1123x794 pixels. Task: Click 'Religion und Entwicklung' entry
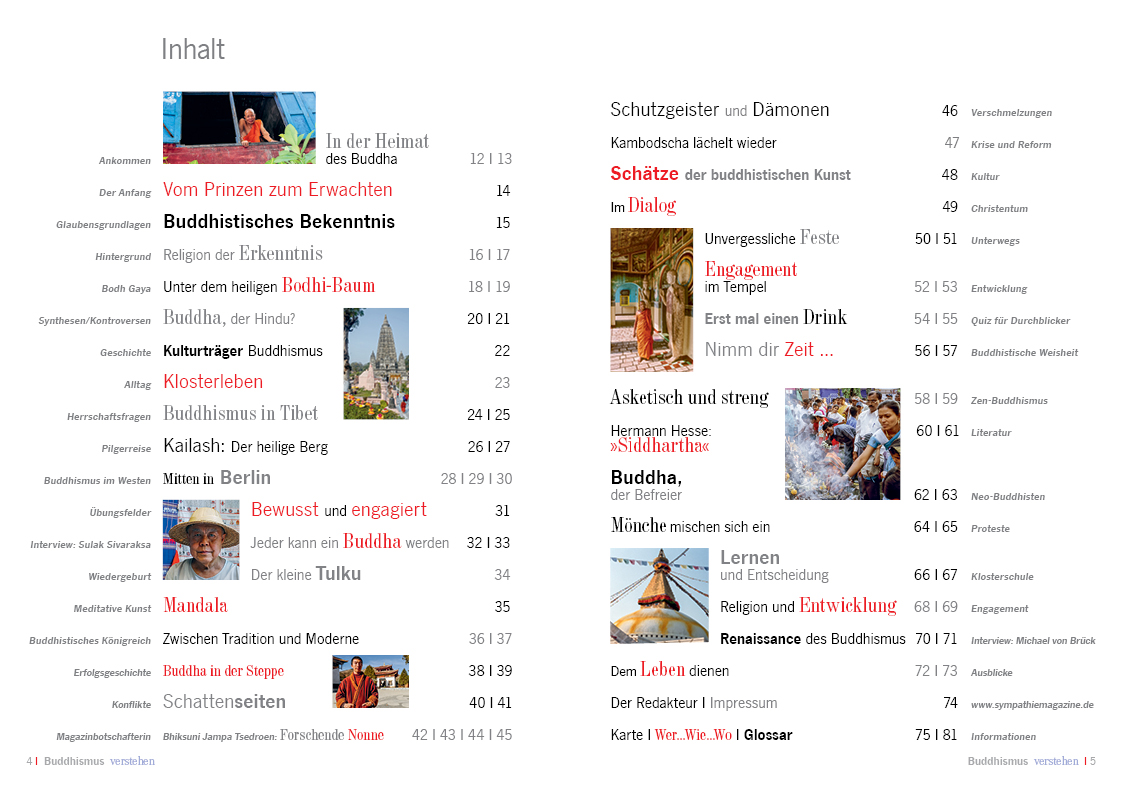[x=809, y=606]
